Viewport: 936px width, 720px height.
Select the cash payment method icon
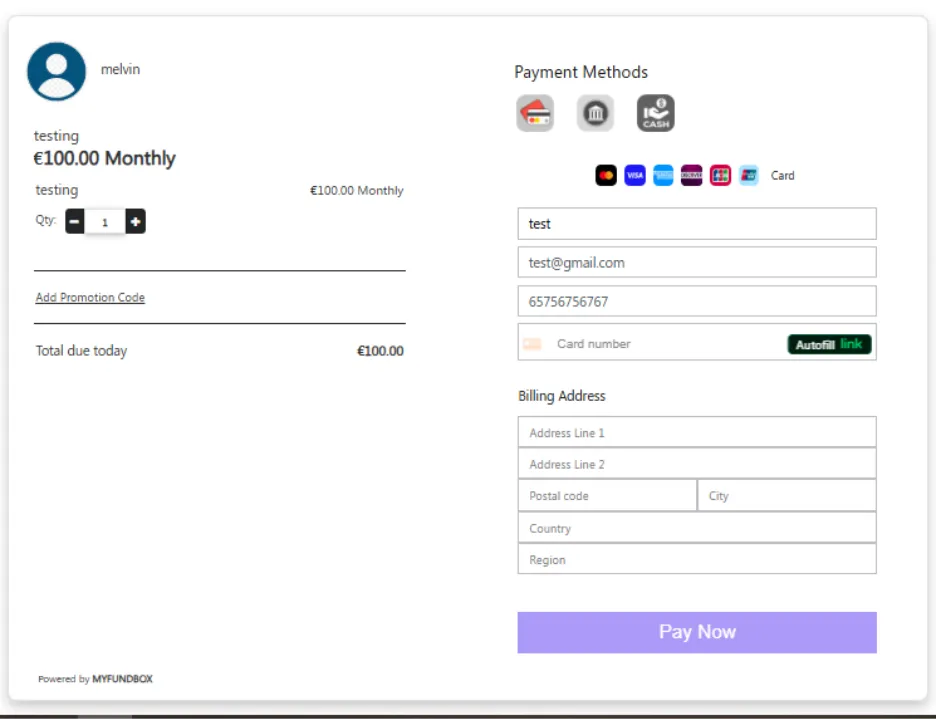click(x=655, y=113)
